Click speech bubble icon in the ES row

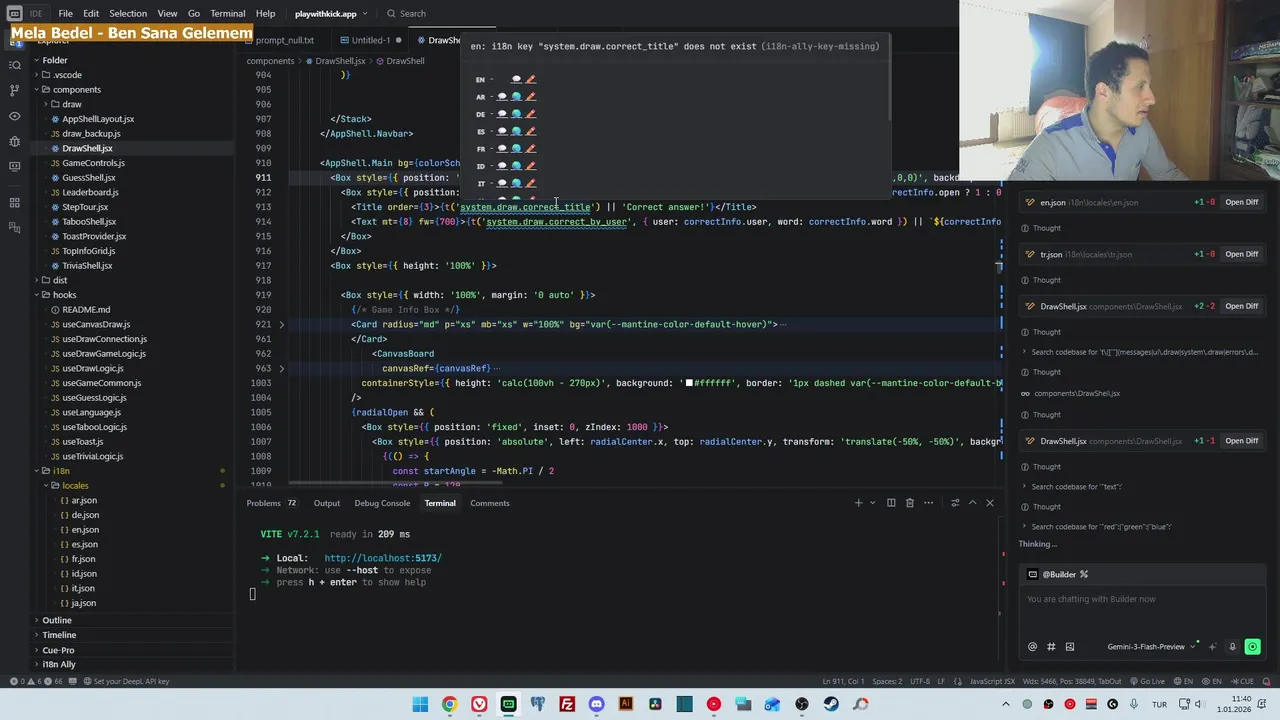(502, 131)
